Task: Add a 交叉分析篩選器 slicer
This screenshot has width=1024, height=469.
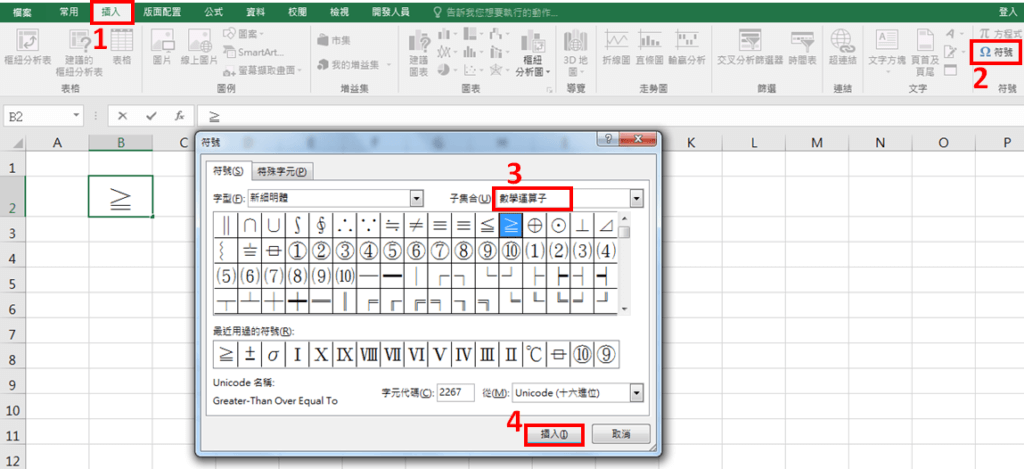Action: point(747,48)
